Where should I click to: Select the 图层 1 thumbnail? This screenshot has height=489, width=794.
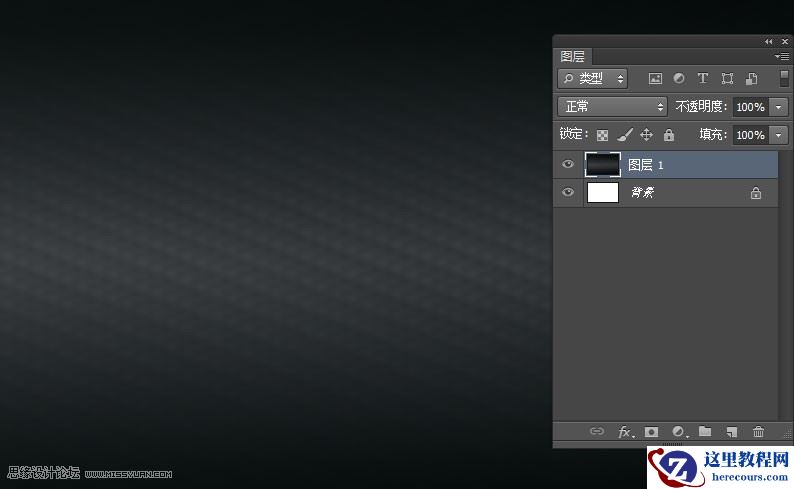coord(603,165)
